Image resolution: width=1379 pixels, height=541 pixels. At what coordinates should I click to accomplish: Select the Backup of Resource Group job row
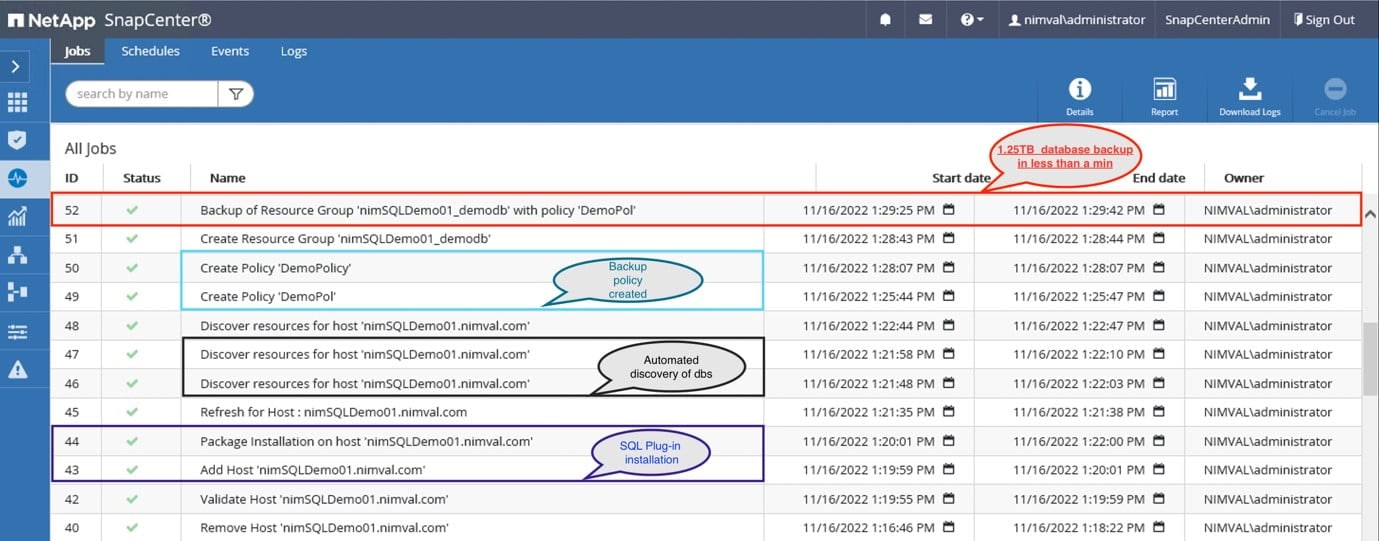point(706,210)
